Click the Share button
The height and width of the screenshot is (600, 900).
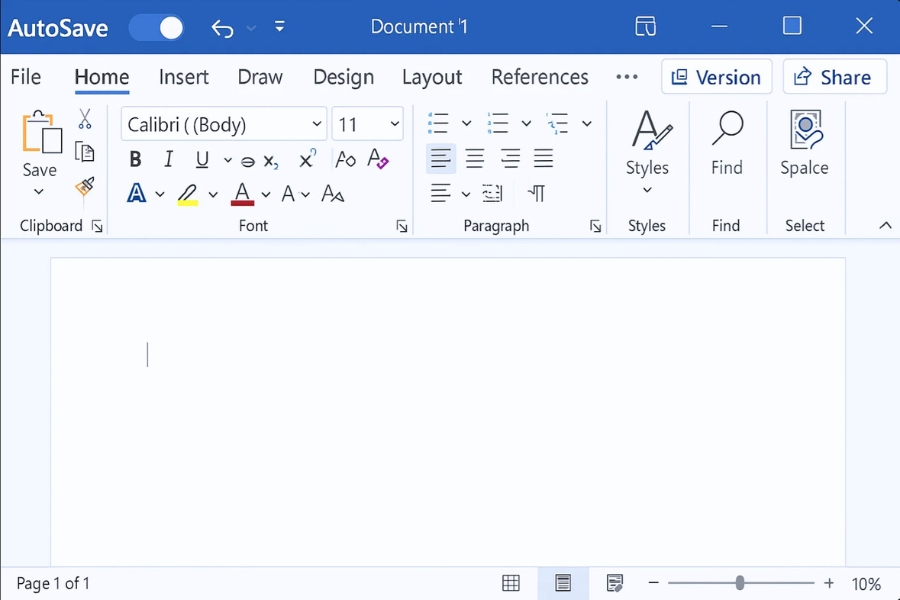(x=834, y=76)
